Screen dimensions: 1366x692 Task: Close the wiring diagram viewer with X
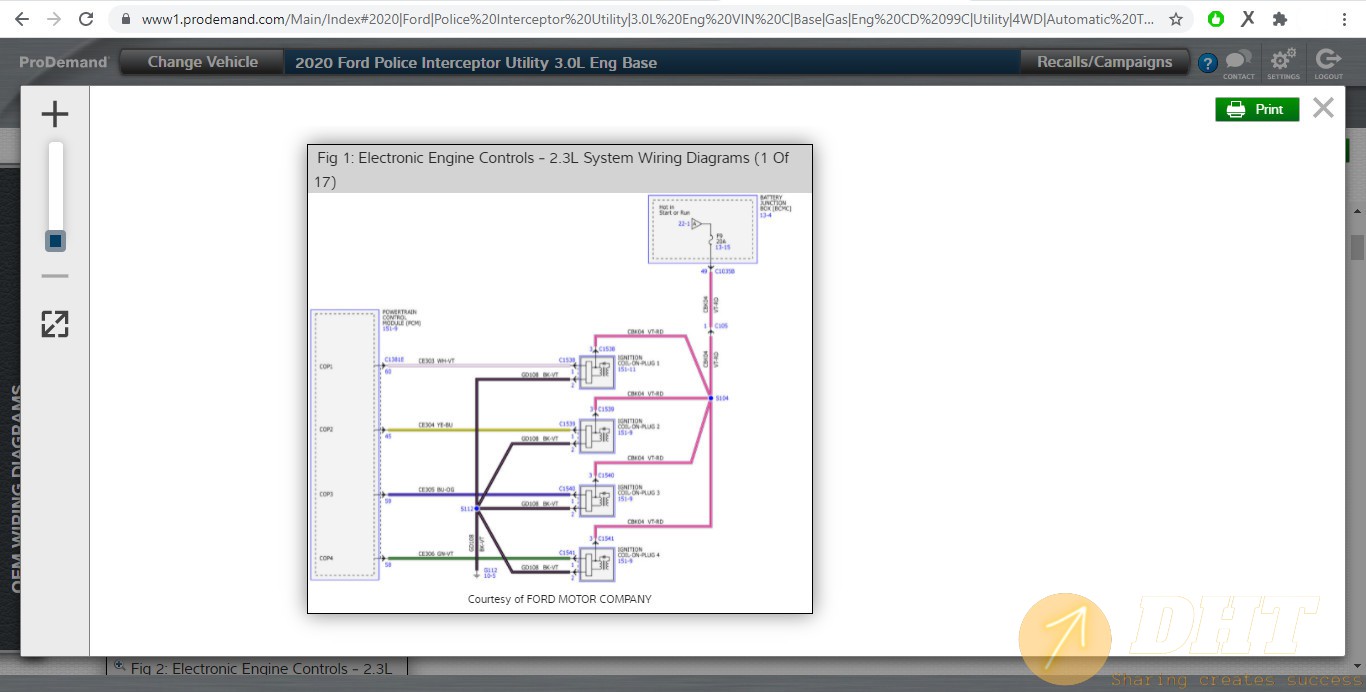tap(1323, 108)
